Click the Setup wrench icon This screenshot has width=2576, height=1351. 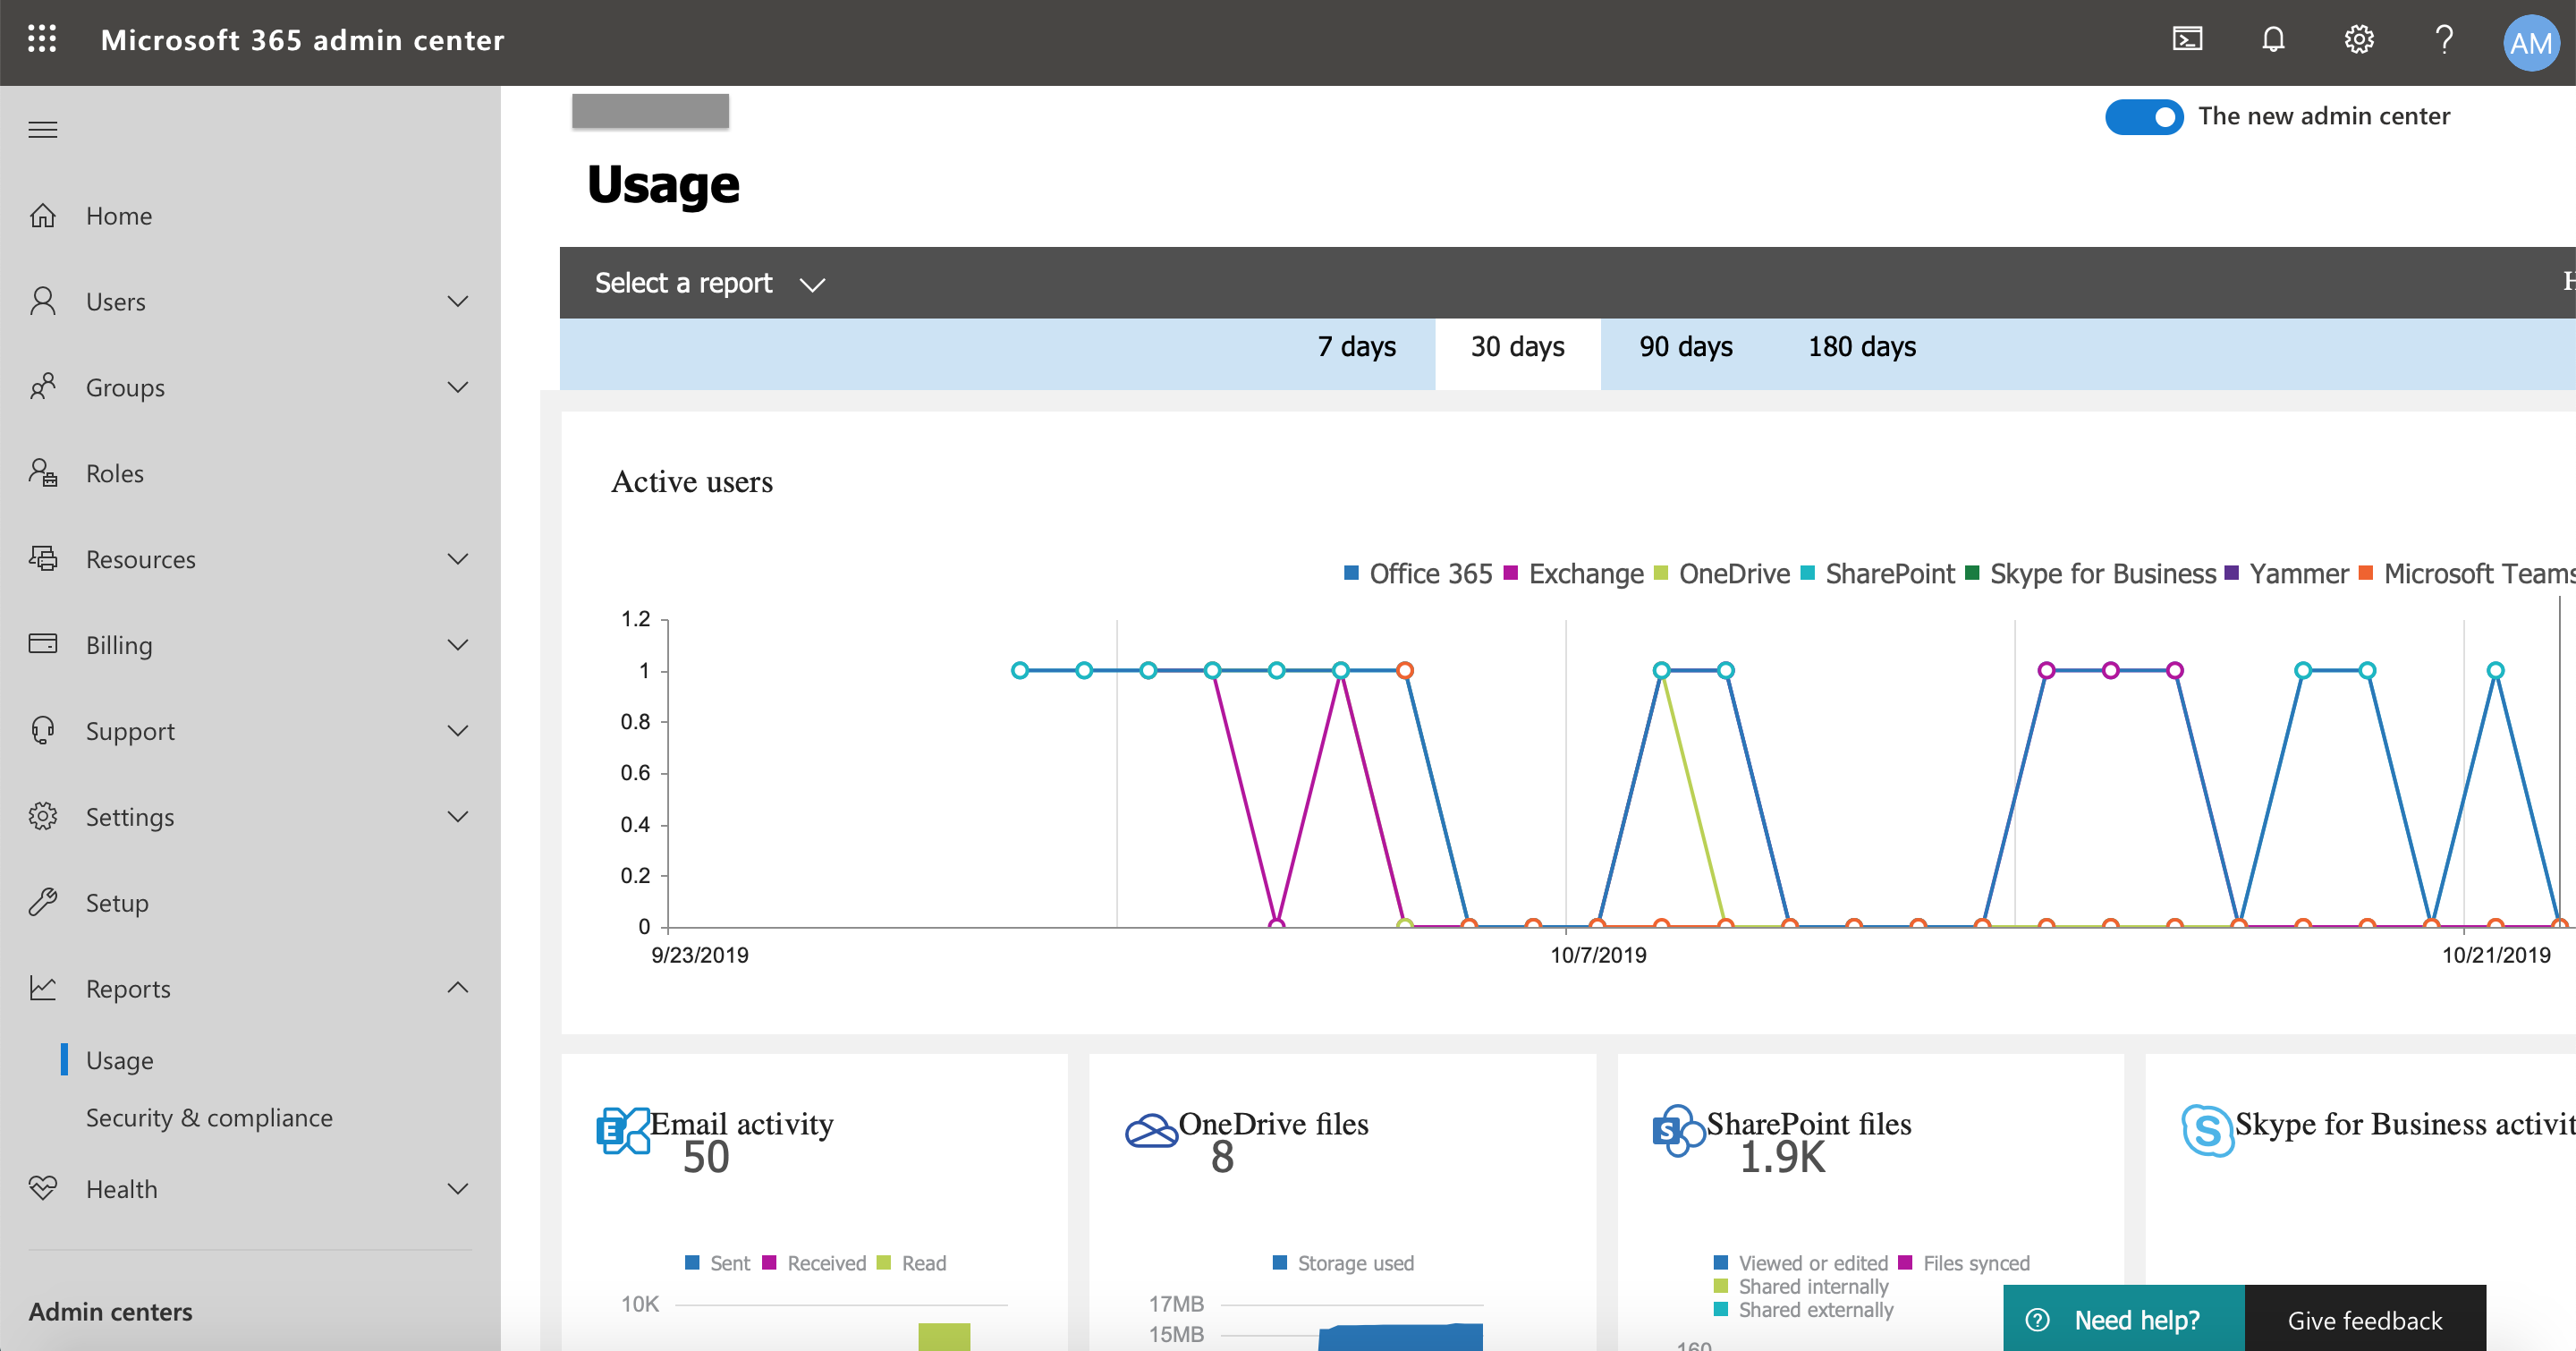[43, 903]
